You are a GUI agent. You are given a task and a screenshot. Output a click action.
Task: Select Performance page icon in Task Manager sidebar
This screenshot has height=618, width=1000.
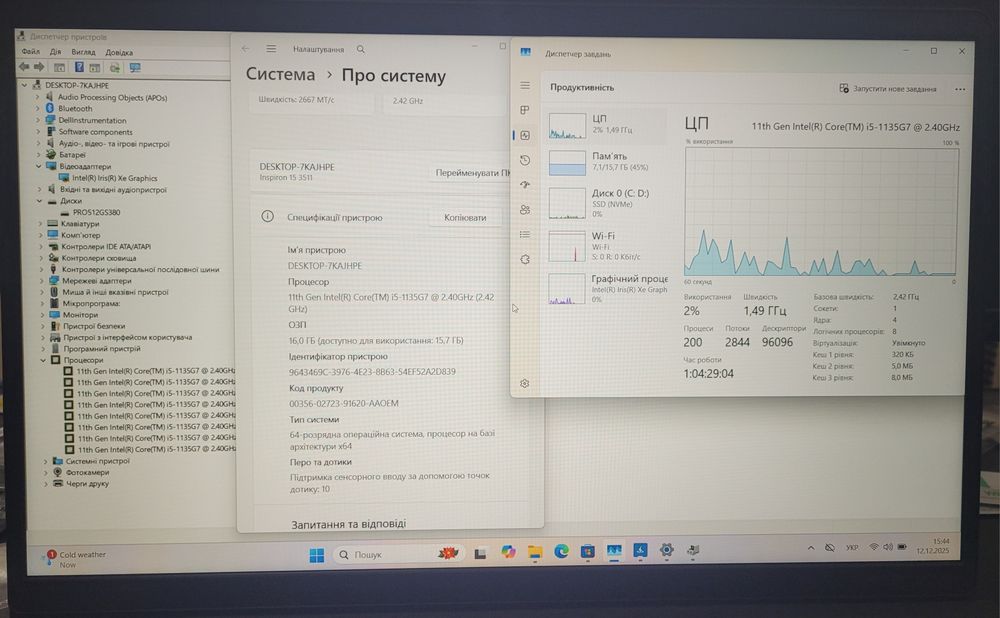[x=524, y=135]
